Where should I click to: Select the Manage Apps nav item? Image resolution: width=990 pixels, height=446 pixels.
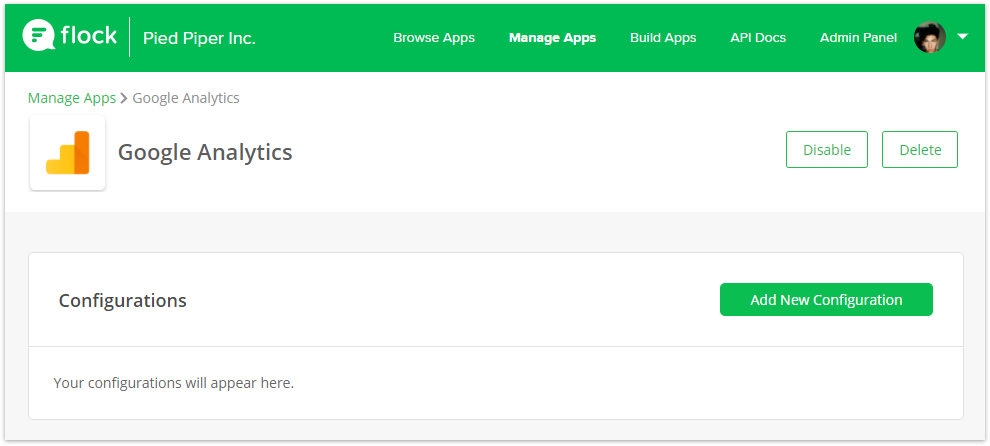(552, 38)
